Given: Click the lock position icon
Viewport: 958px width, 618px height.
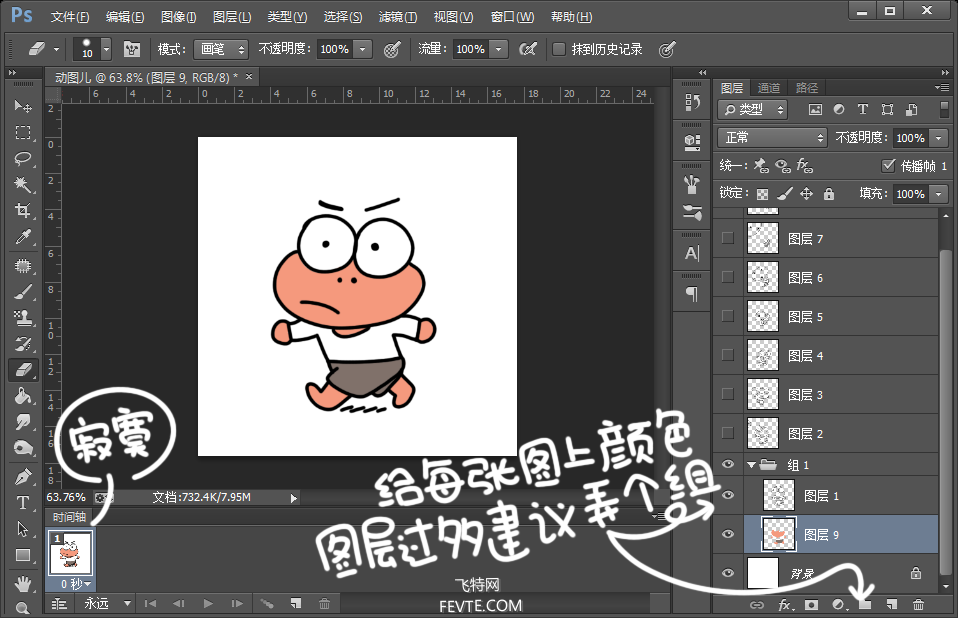Looking at the screenshot, I should click(x=806, y=194).
